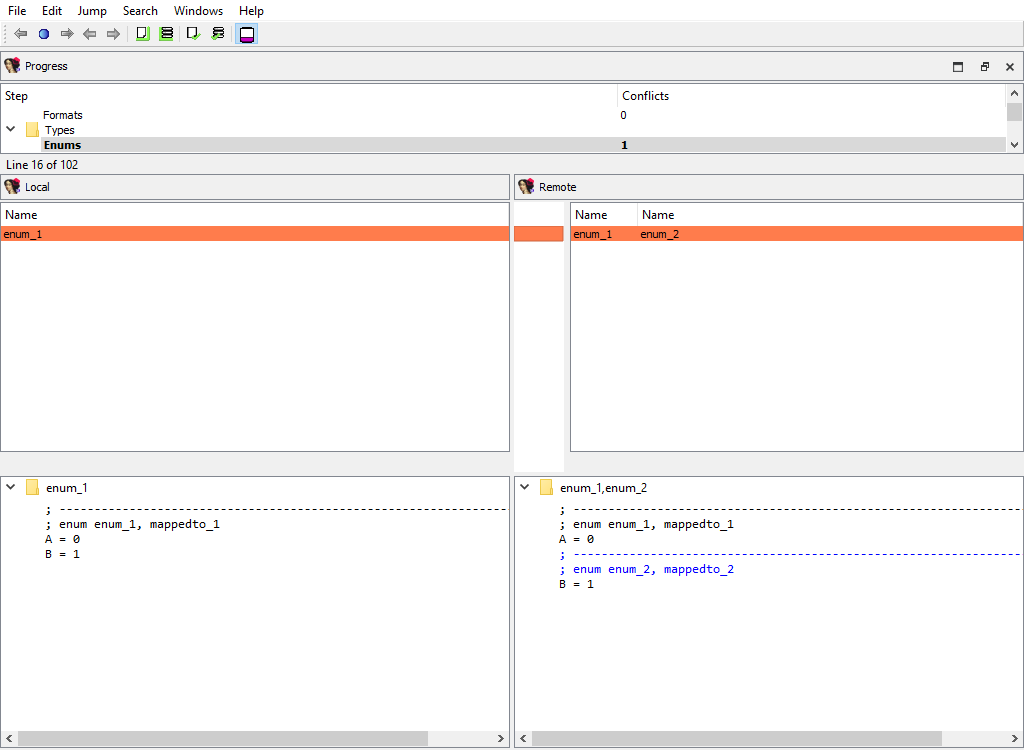Open the File menu
The height and width of the screenshot is (750, 1024).
pos(17,11)
